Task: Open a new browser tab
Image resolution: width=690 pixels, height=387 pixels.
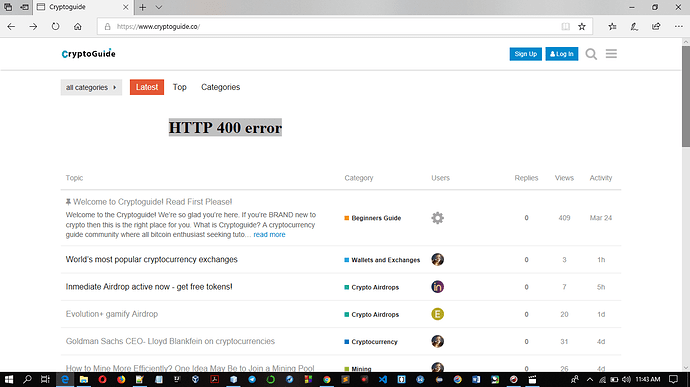Action: point(143,7)
